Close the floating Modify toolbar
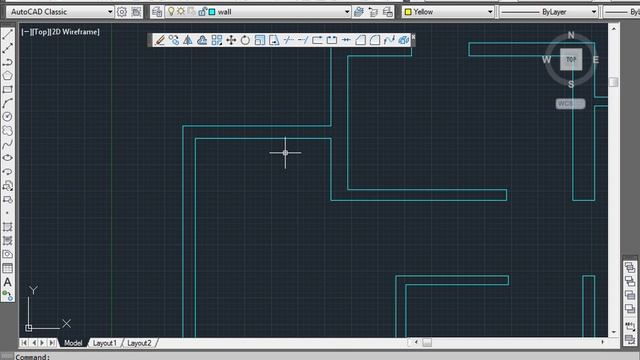The height and width of the screenshot is (360, 640). click(x=413, y=37)
